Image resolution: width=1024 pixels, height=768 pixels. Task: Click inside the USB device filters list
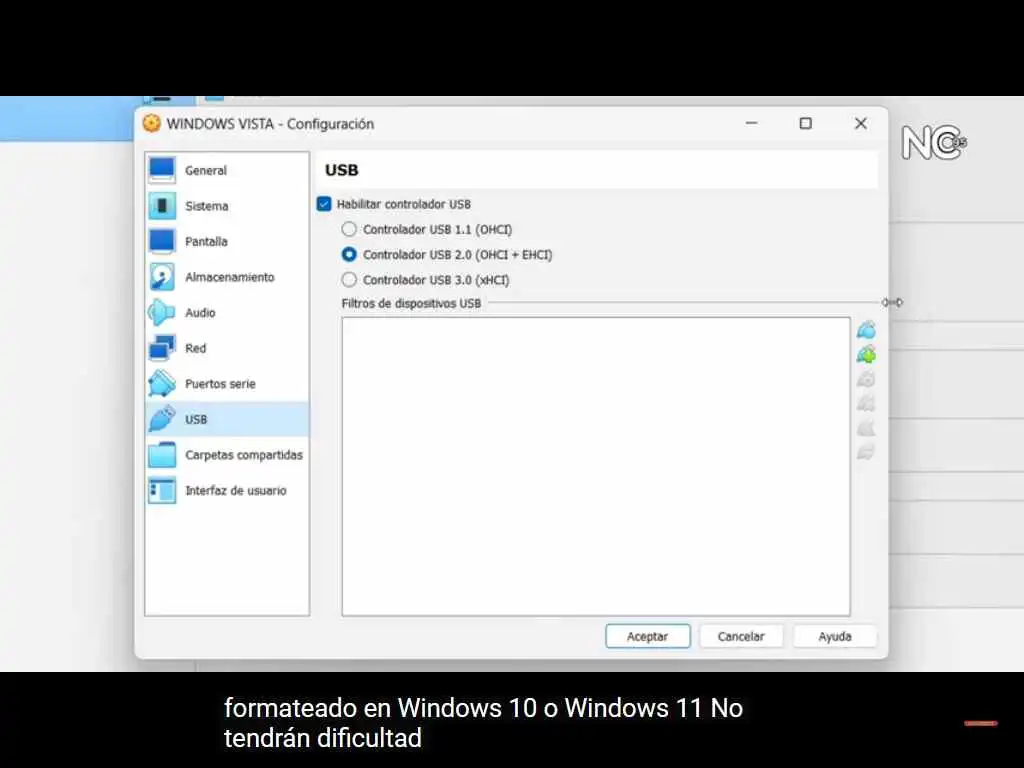point(596,466)
